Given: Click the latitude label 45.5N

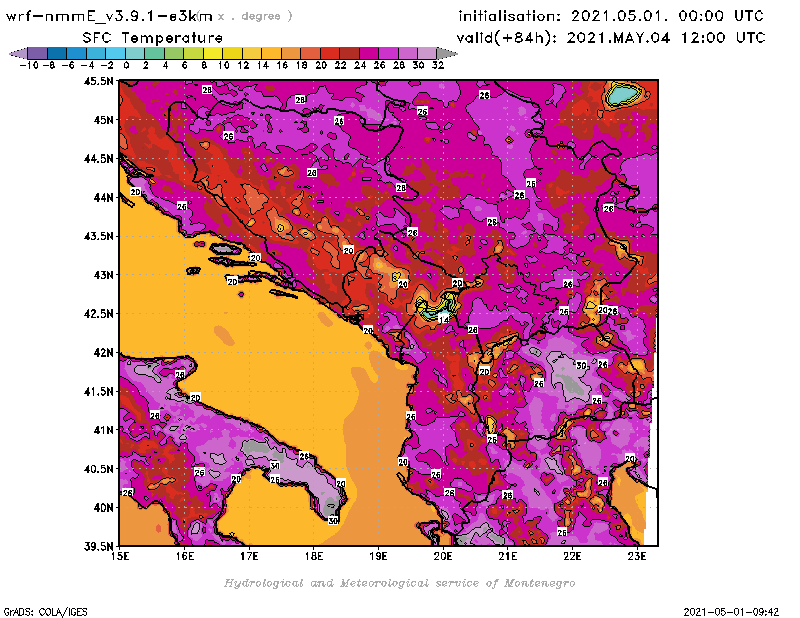Looking at the screenshot, I should (x=98, y=81).
